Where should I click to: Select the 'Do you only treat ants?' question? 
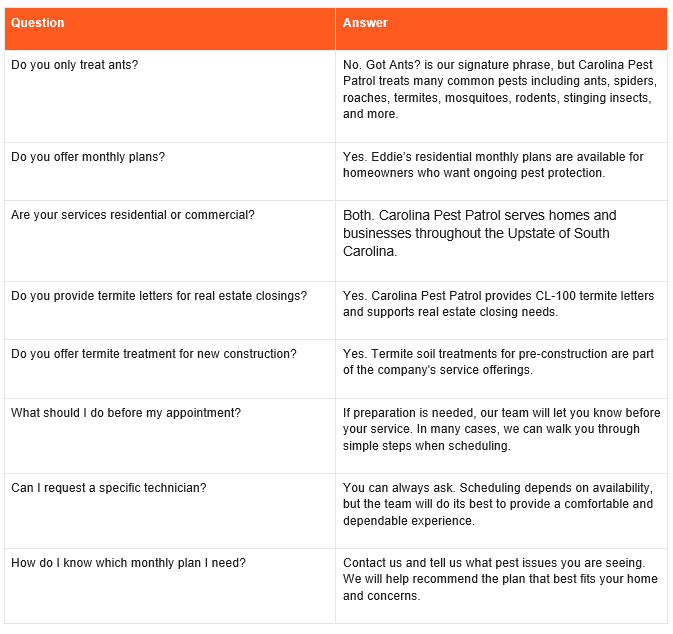click(75, 65)
